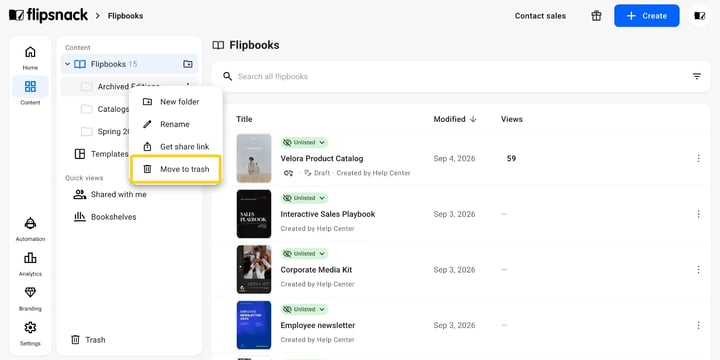Open Unlisted dropdown for Interactive Sales Playbook

coord(304,198)
